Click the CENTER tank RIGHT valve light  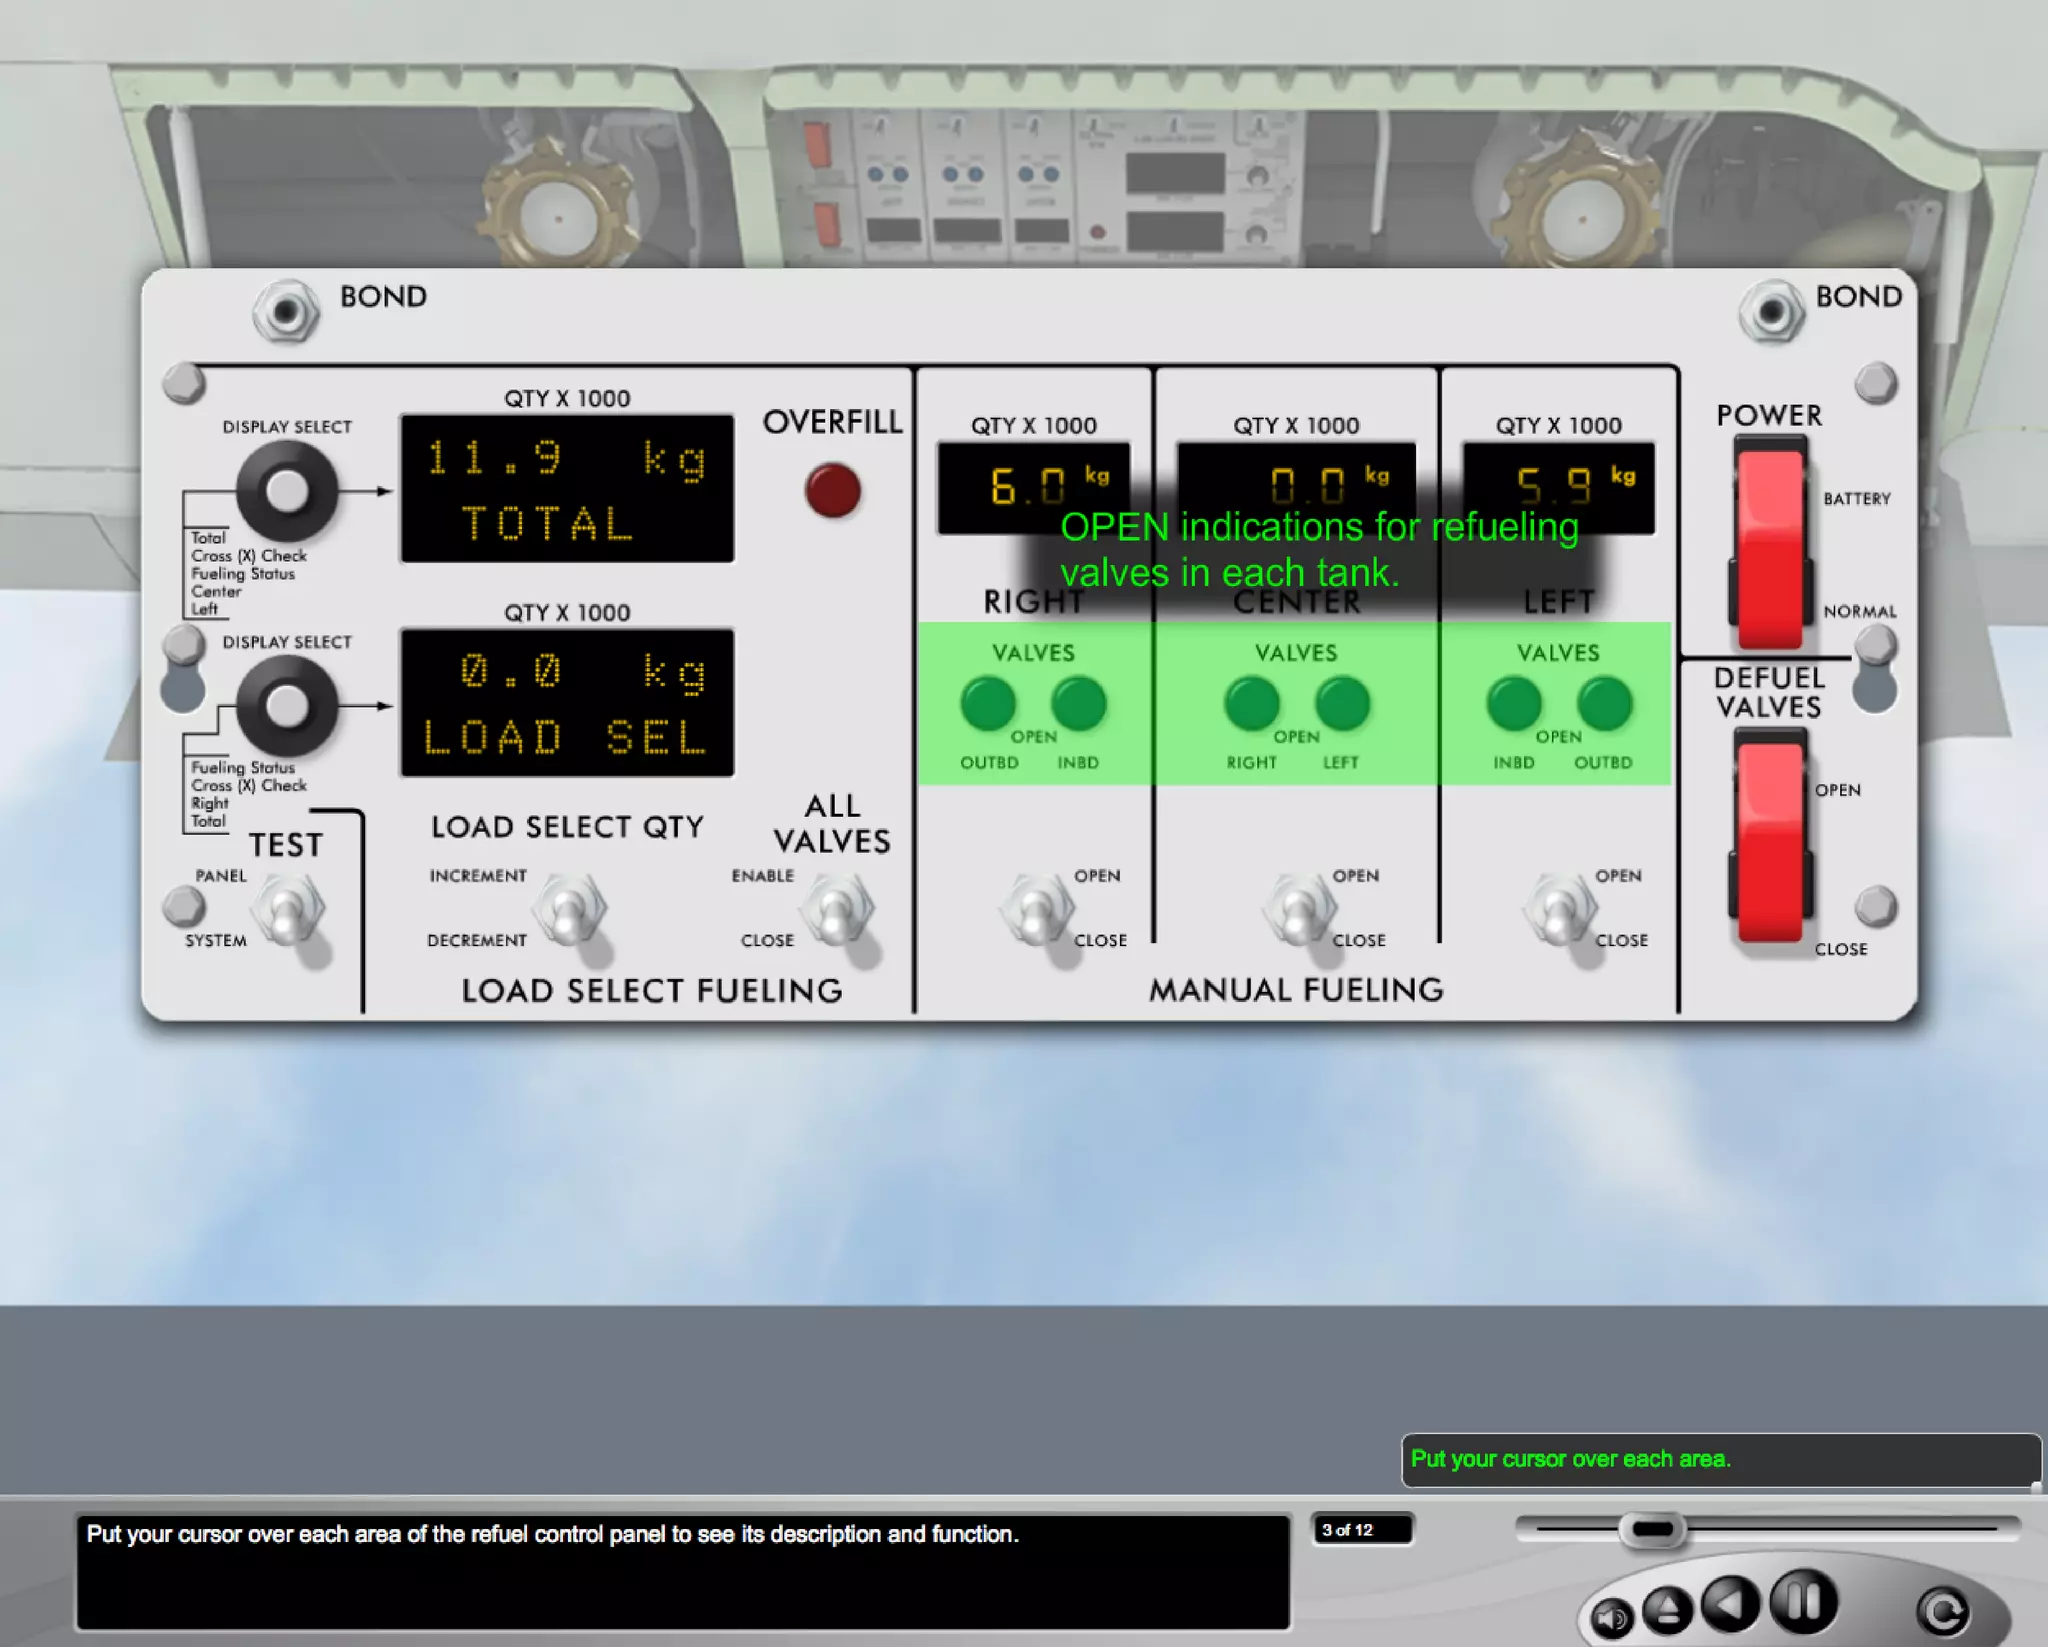point(1252,703)
